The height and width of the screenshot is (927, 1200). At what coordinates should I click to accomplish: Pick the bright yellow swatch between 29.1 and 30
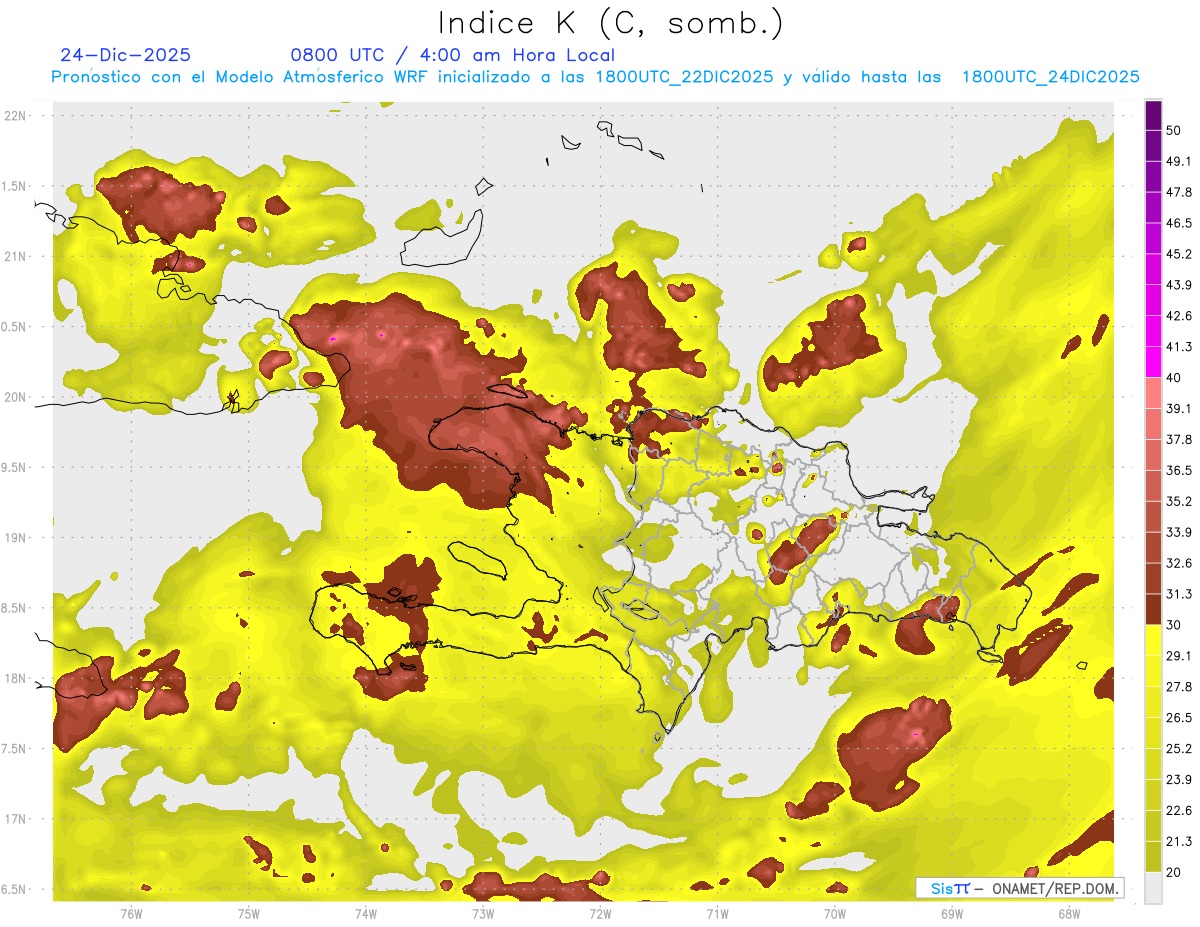tap(1153, 640)
